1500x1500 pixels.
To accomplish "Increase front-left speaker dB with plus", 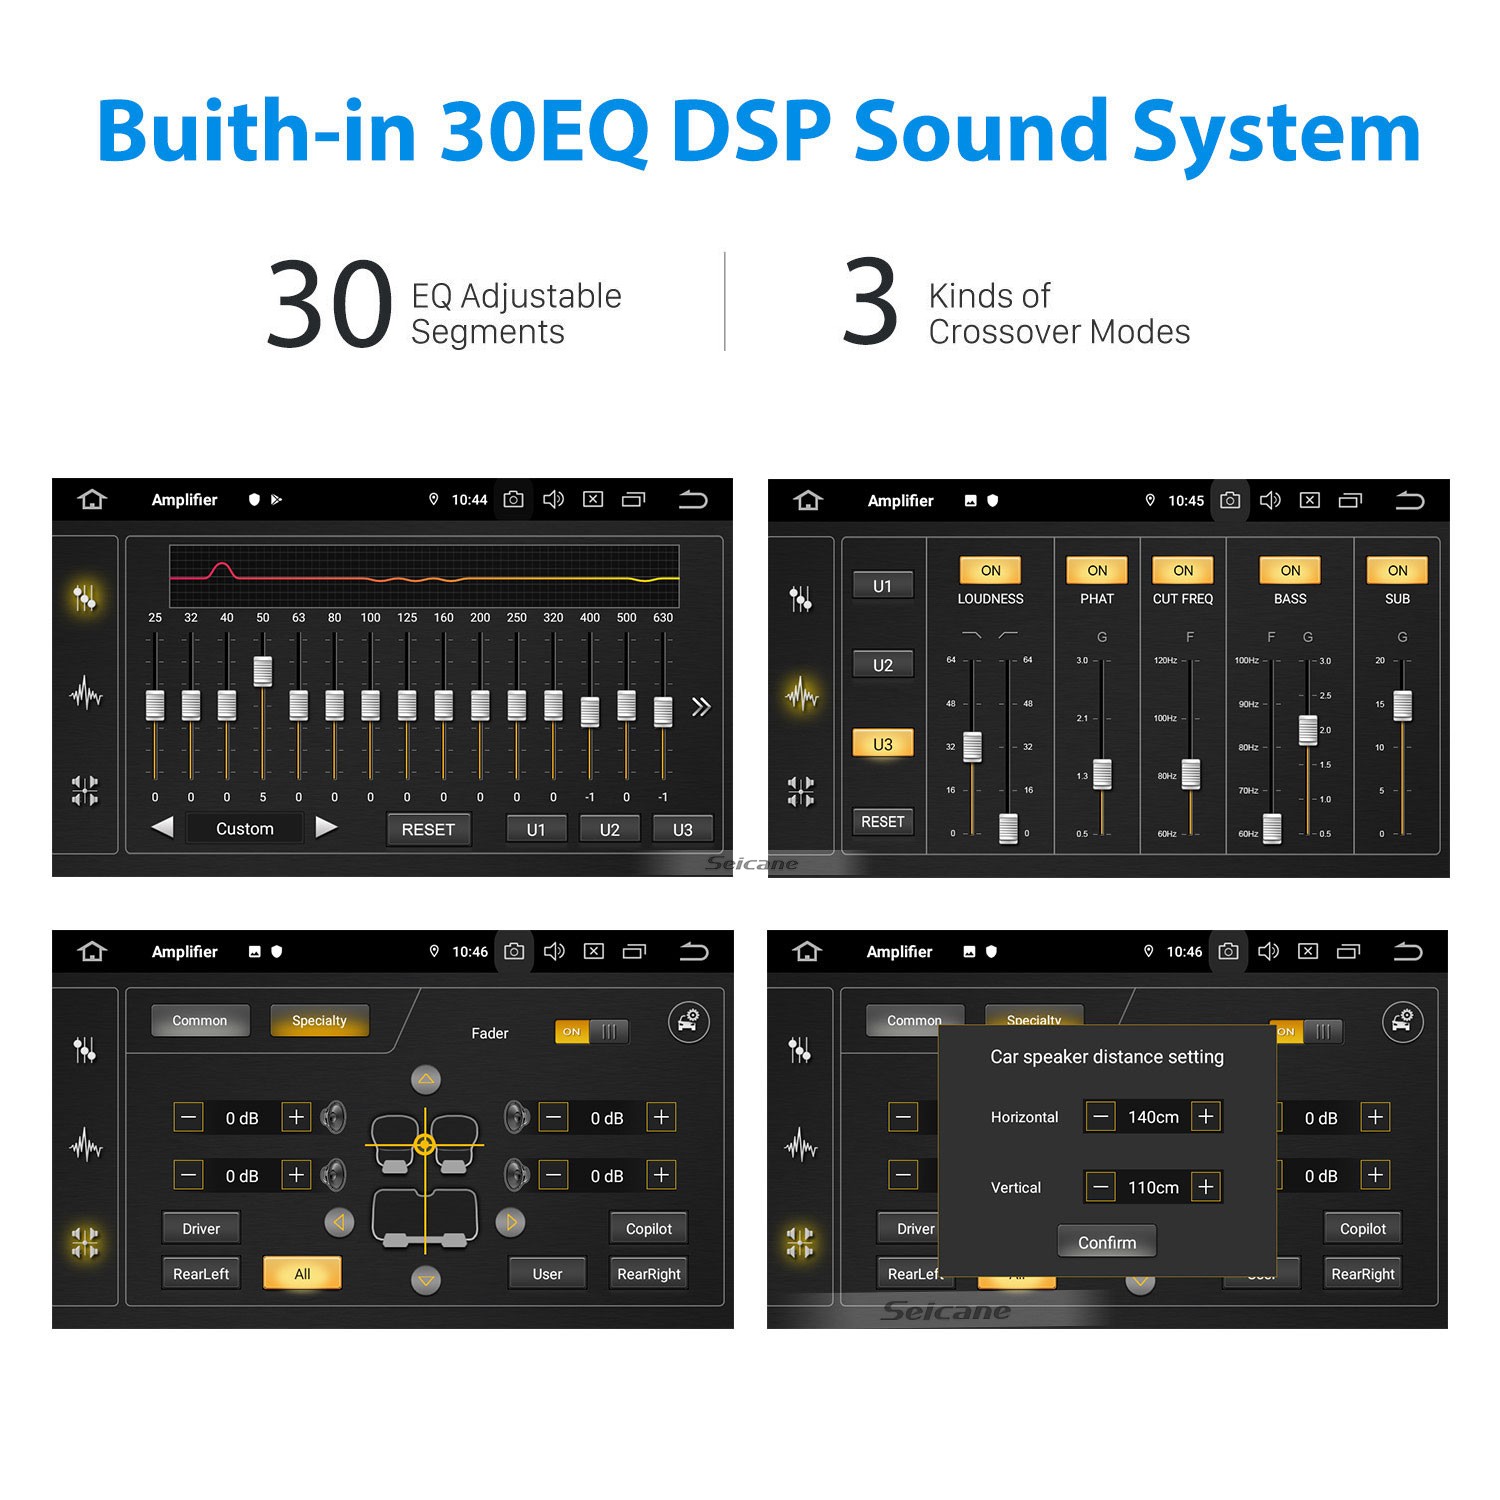I will (x=296, y=1117).
